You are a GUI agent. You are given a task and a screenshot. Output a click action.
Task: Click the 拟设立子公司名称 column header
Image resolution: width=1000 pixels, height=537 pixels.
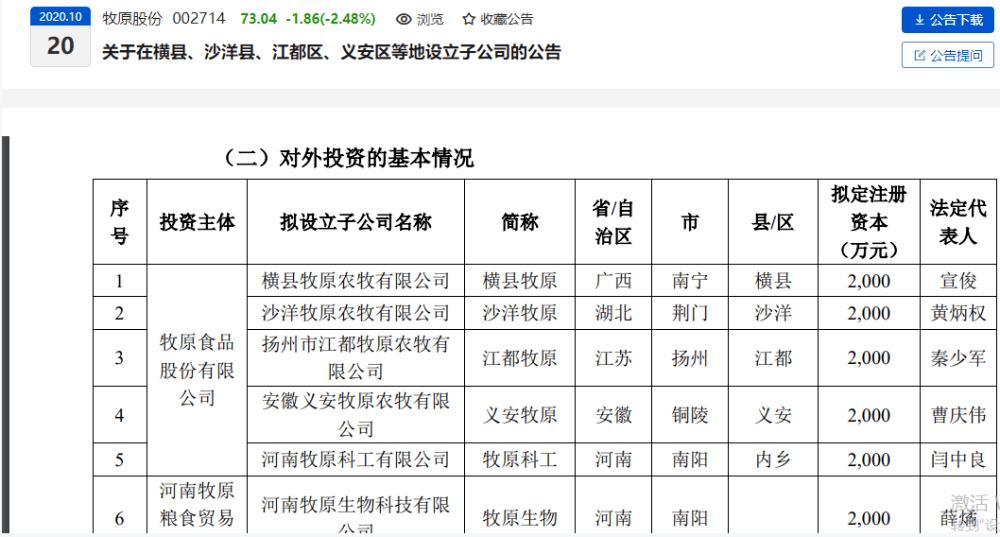tap(356, 222)
